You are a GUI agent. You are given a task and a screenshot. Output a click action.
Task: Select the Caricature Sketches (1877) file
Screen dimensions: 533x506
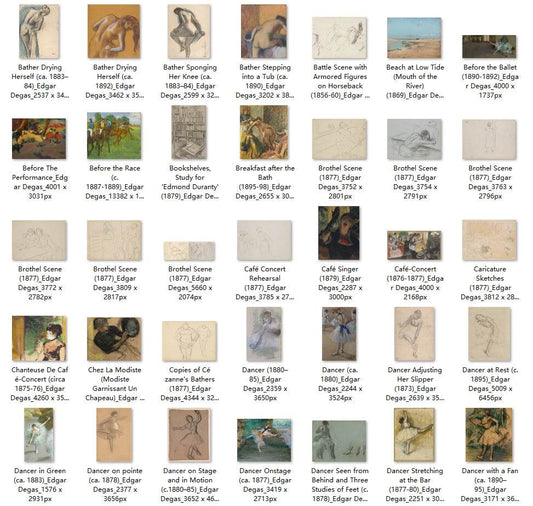(x=489, y=240)
